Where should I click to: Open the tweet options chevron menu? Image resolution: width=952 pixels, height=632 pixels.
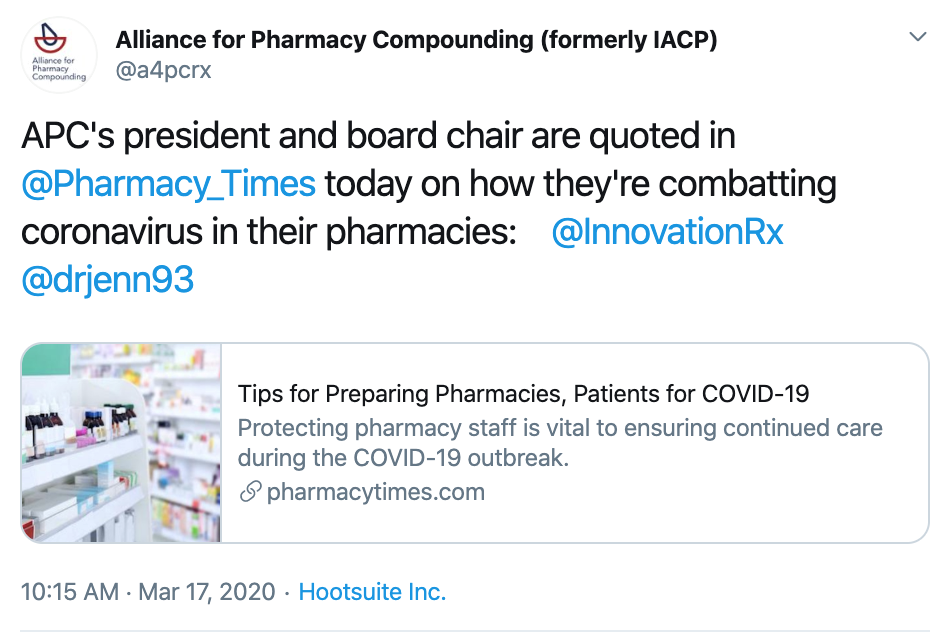point(917,38)
